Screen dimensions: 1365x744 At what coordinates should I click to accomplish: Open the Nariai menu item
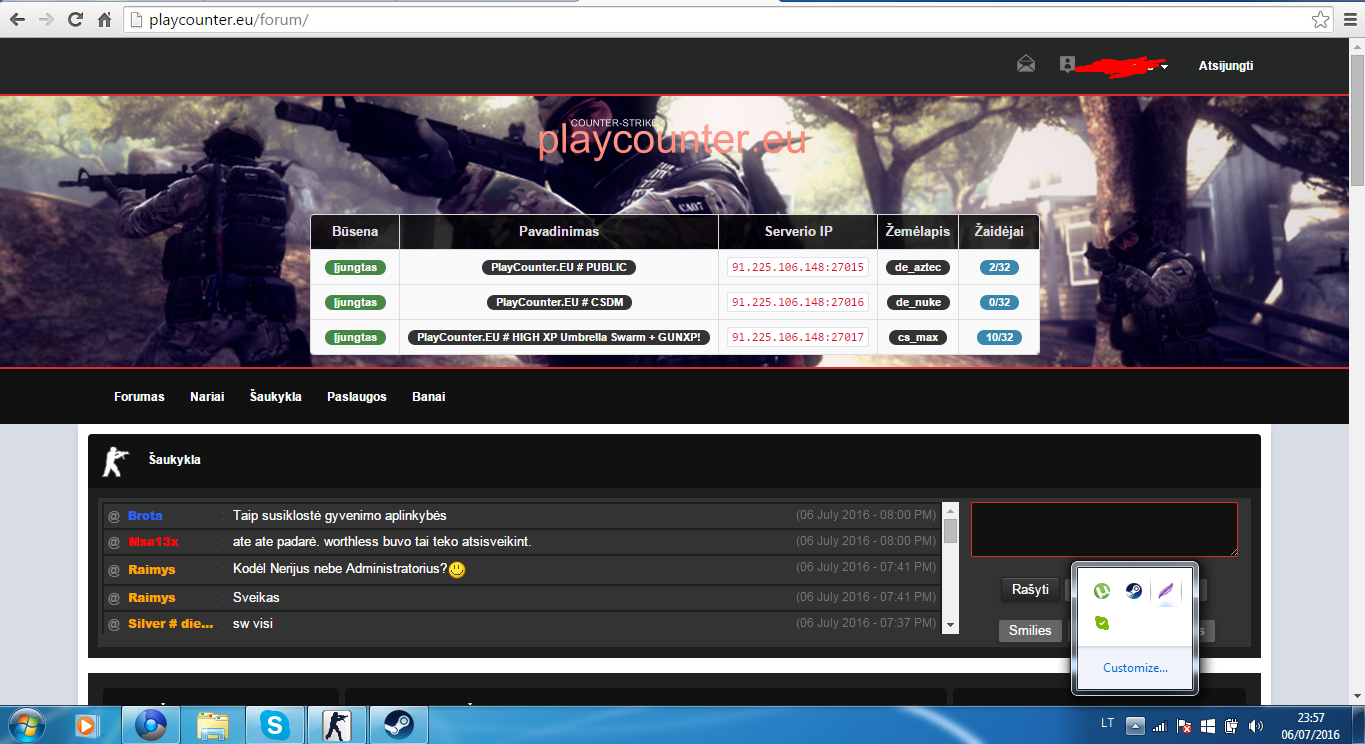click(207, 397)
